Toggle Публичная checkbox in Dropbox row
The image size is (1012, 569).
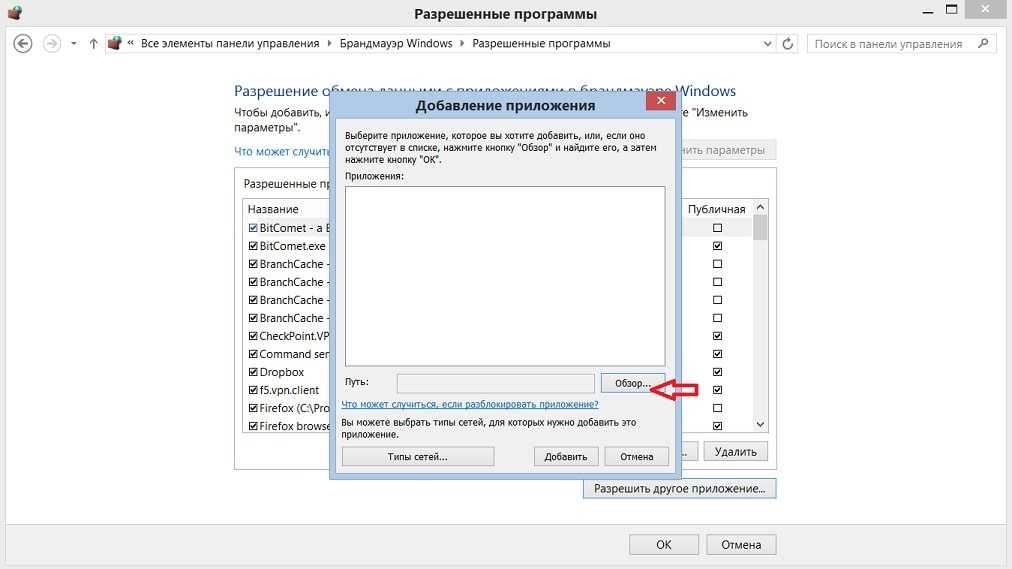point(717,372)
